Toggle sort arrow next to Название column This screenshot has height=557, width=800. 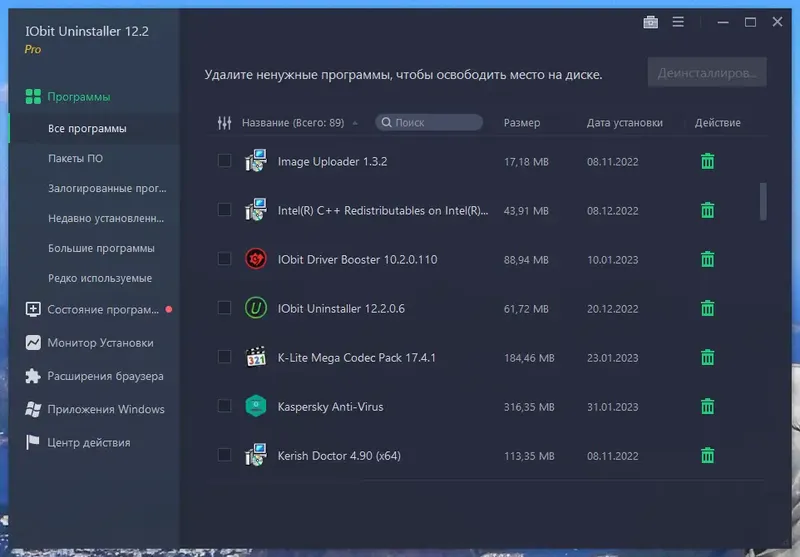[355, 123]
